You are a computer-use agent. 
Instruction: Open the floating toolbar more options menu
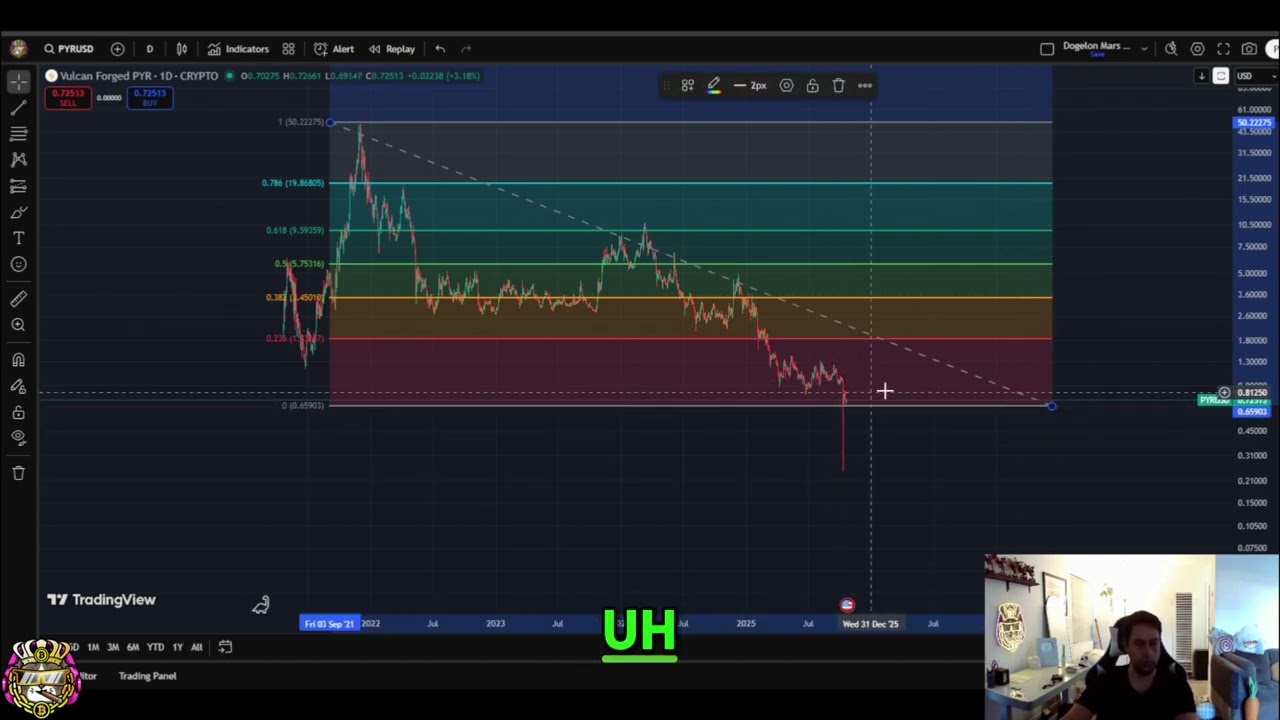(865, 86)
